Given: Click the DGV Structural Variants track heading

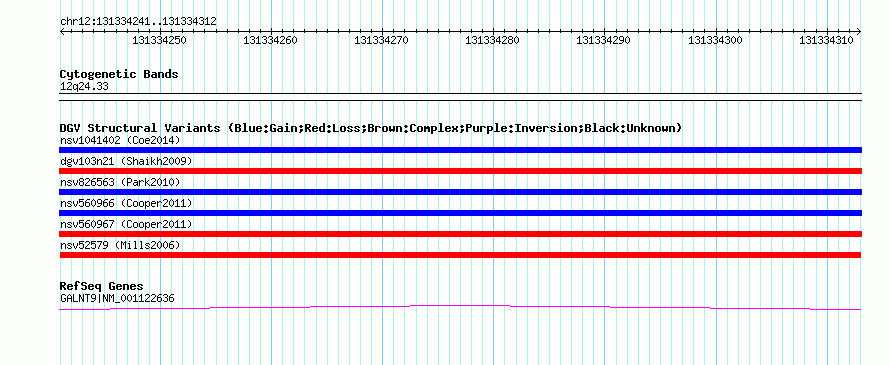Looking at the screenshot, I should click(371, 128).
